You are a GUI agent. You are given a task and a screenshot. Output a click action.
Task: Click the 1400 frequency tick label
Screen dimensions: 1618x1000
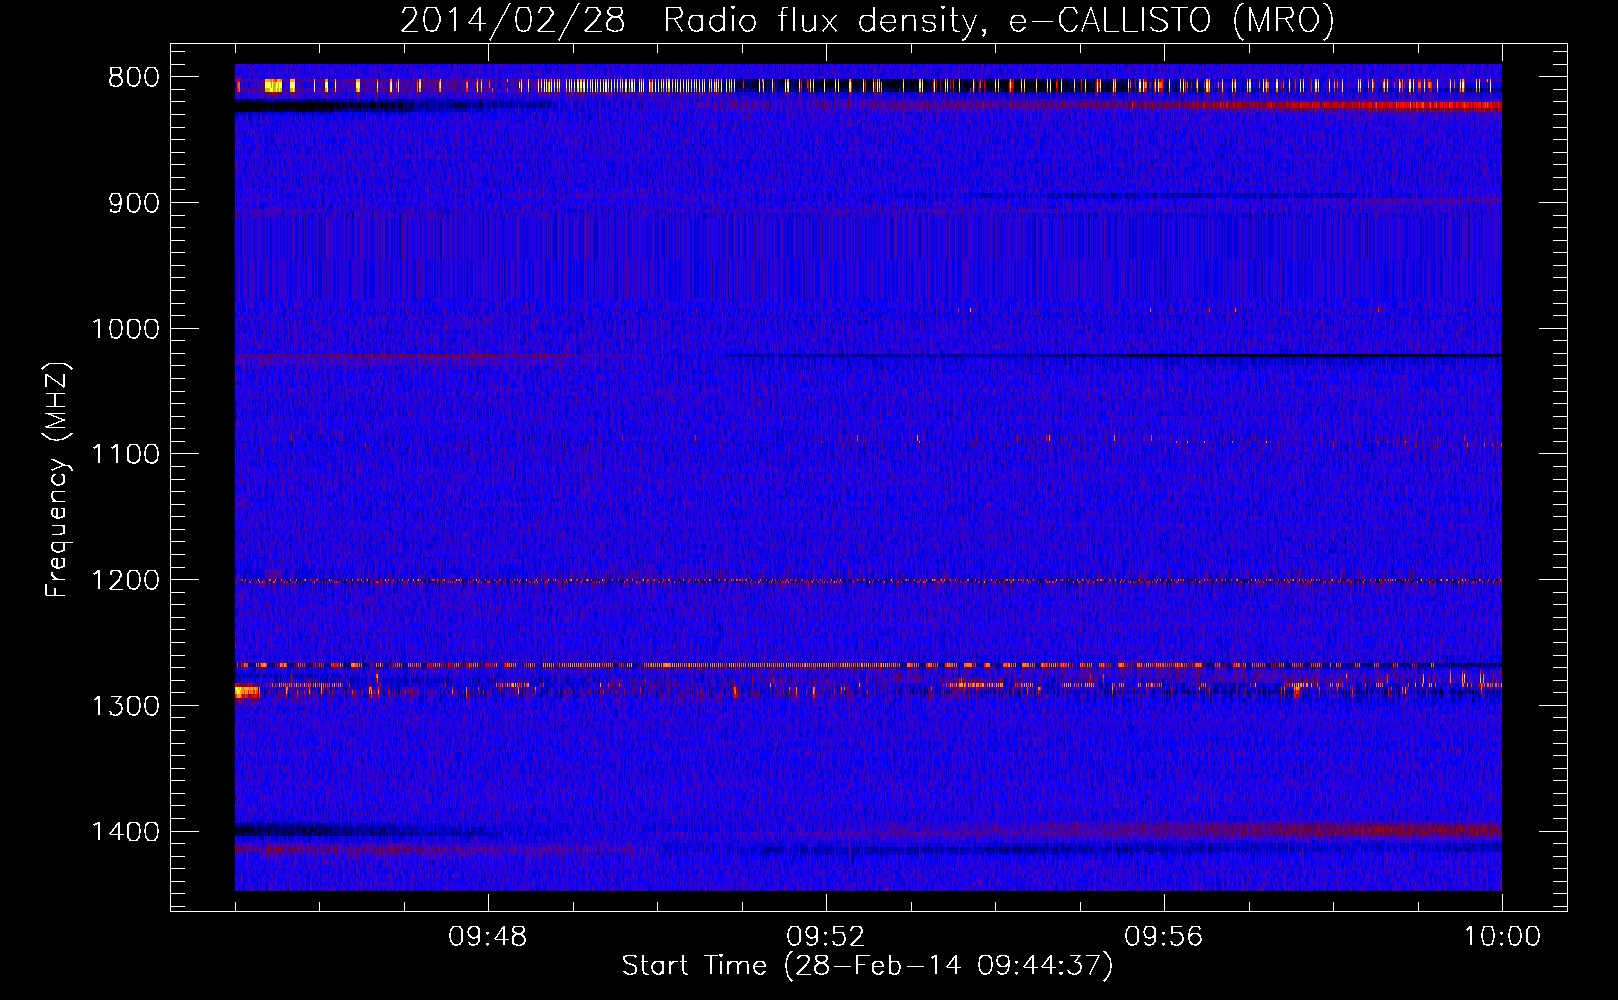click(x=125, y=832)
